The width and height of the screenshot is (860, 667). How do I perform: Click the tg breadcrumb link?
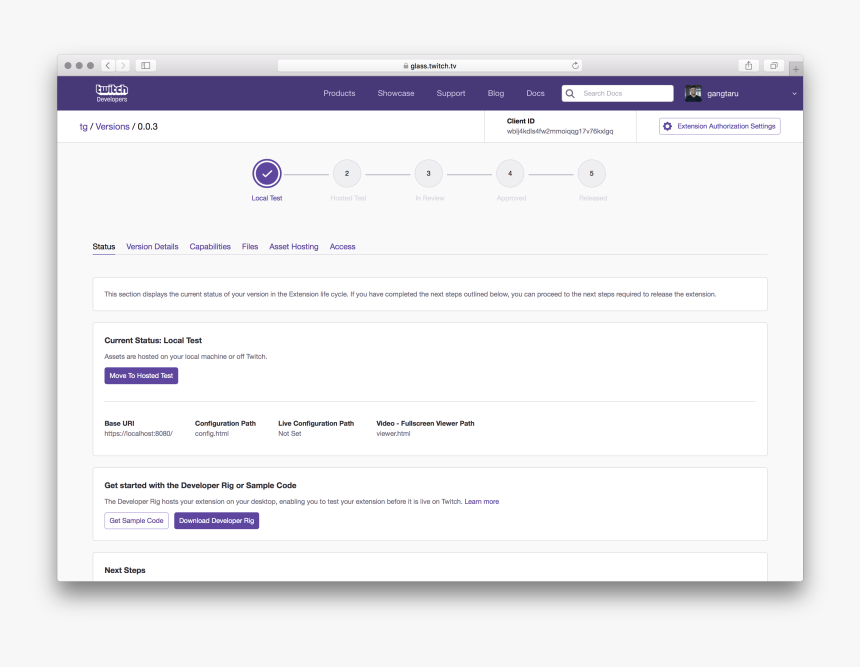click(83, 127)
